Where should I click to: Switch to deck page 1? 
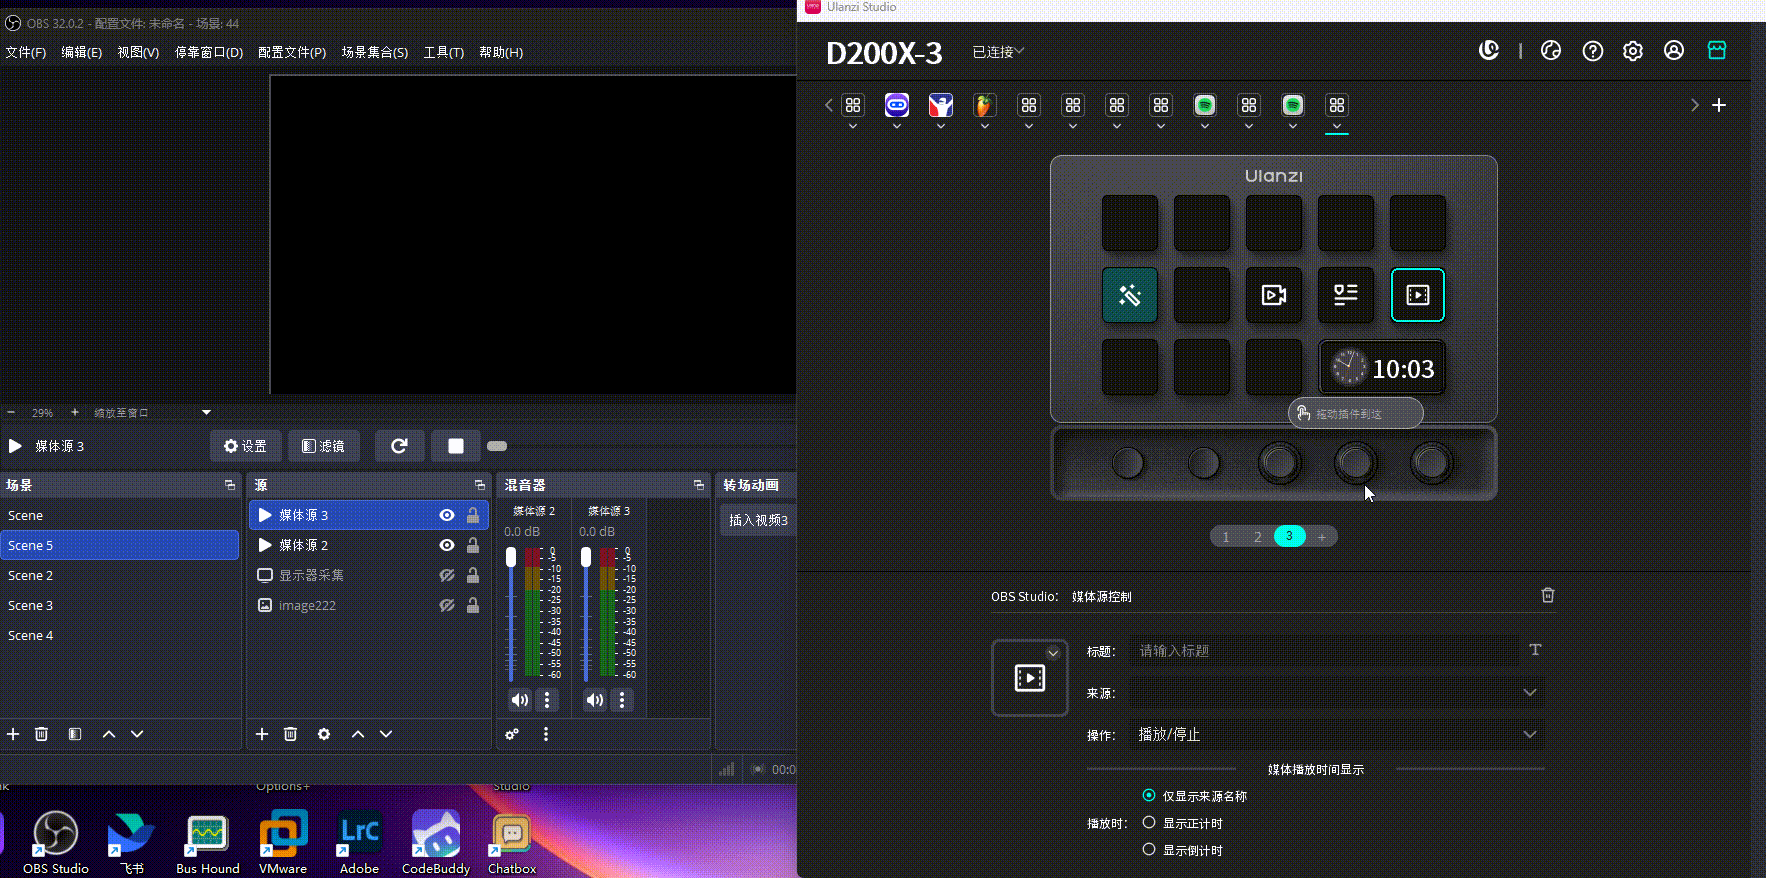point(1226,537)
